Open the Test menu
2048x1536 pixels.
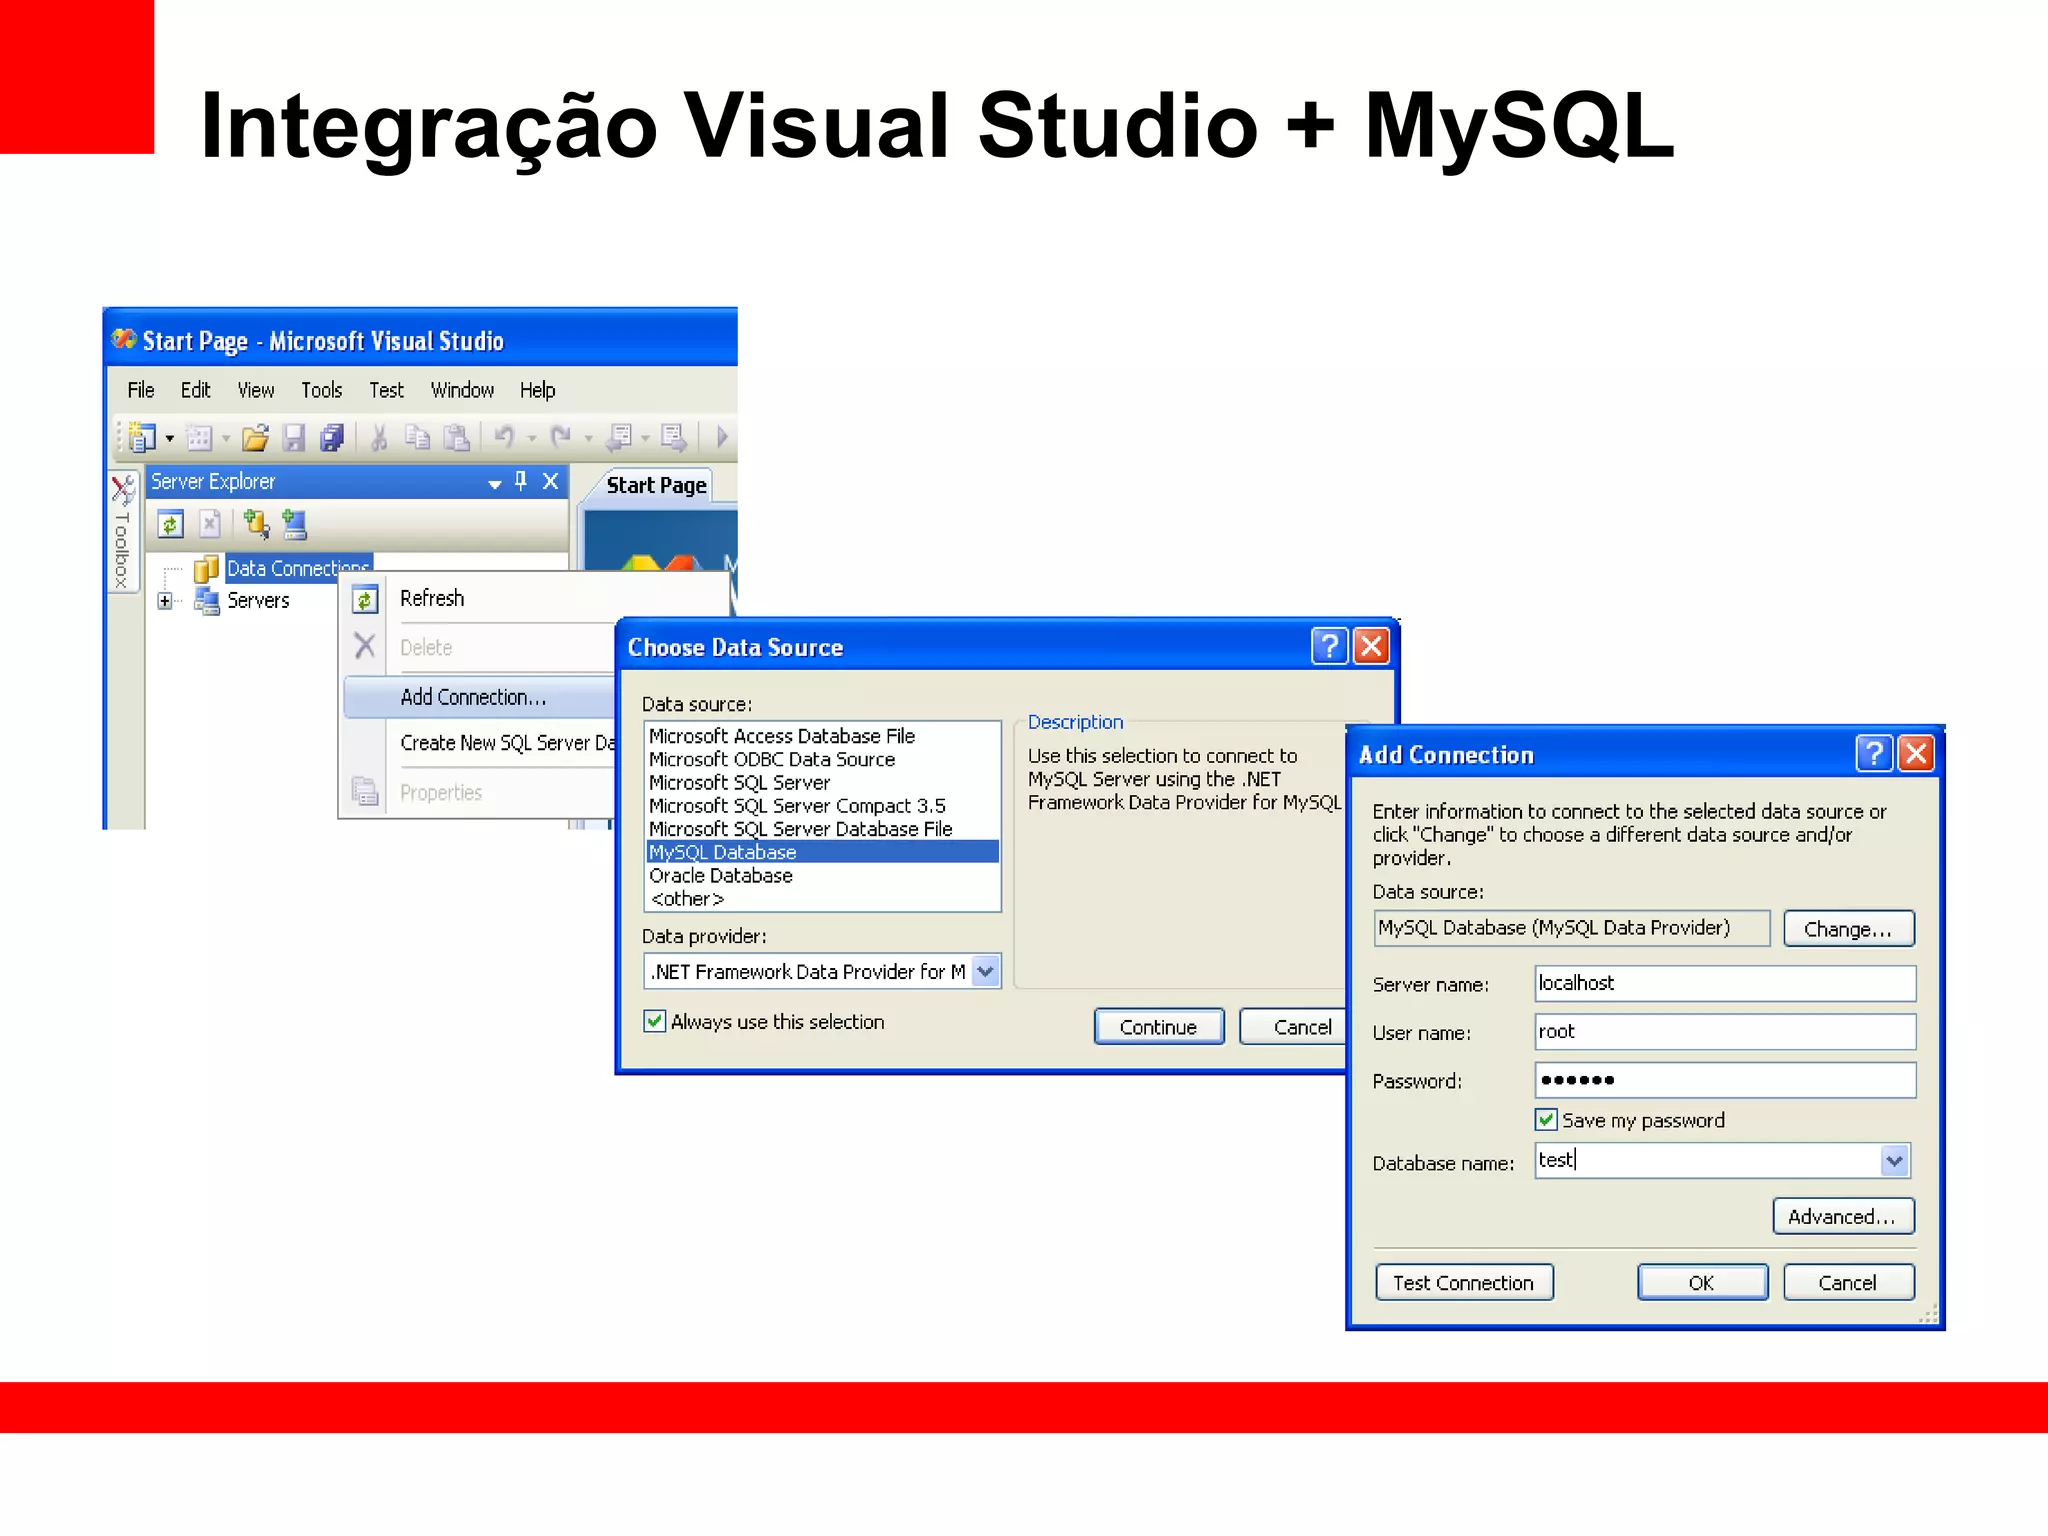pos(386,390)
